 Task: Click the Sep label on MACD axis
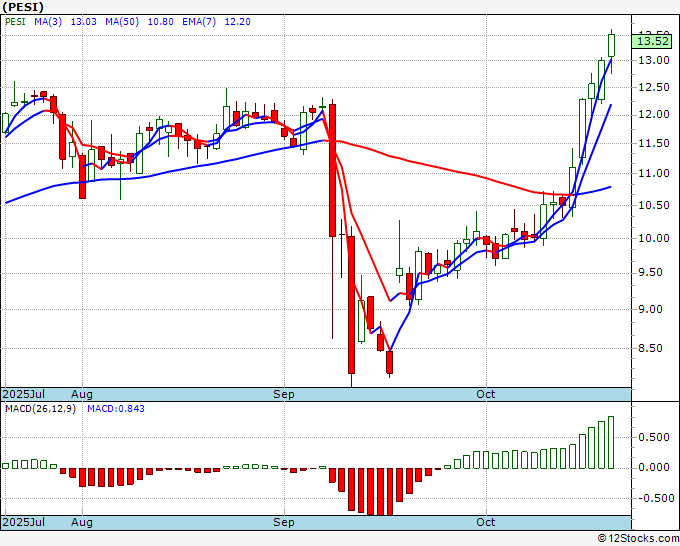[x=284, y=522]
